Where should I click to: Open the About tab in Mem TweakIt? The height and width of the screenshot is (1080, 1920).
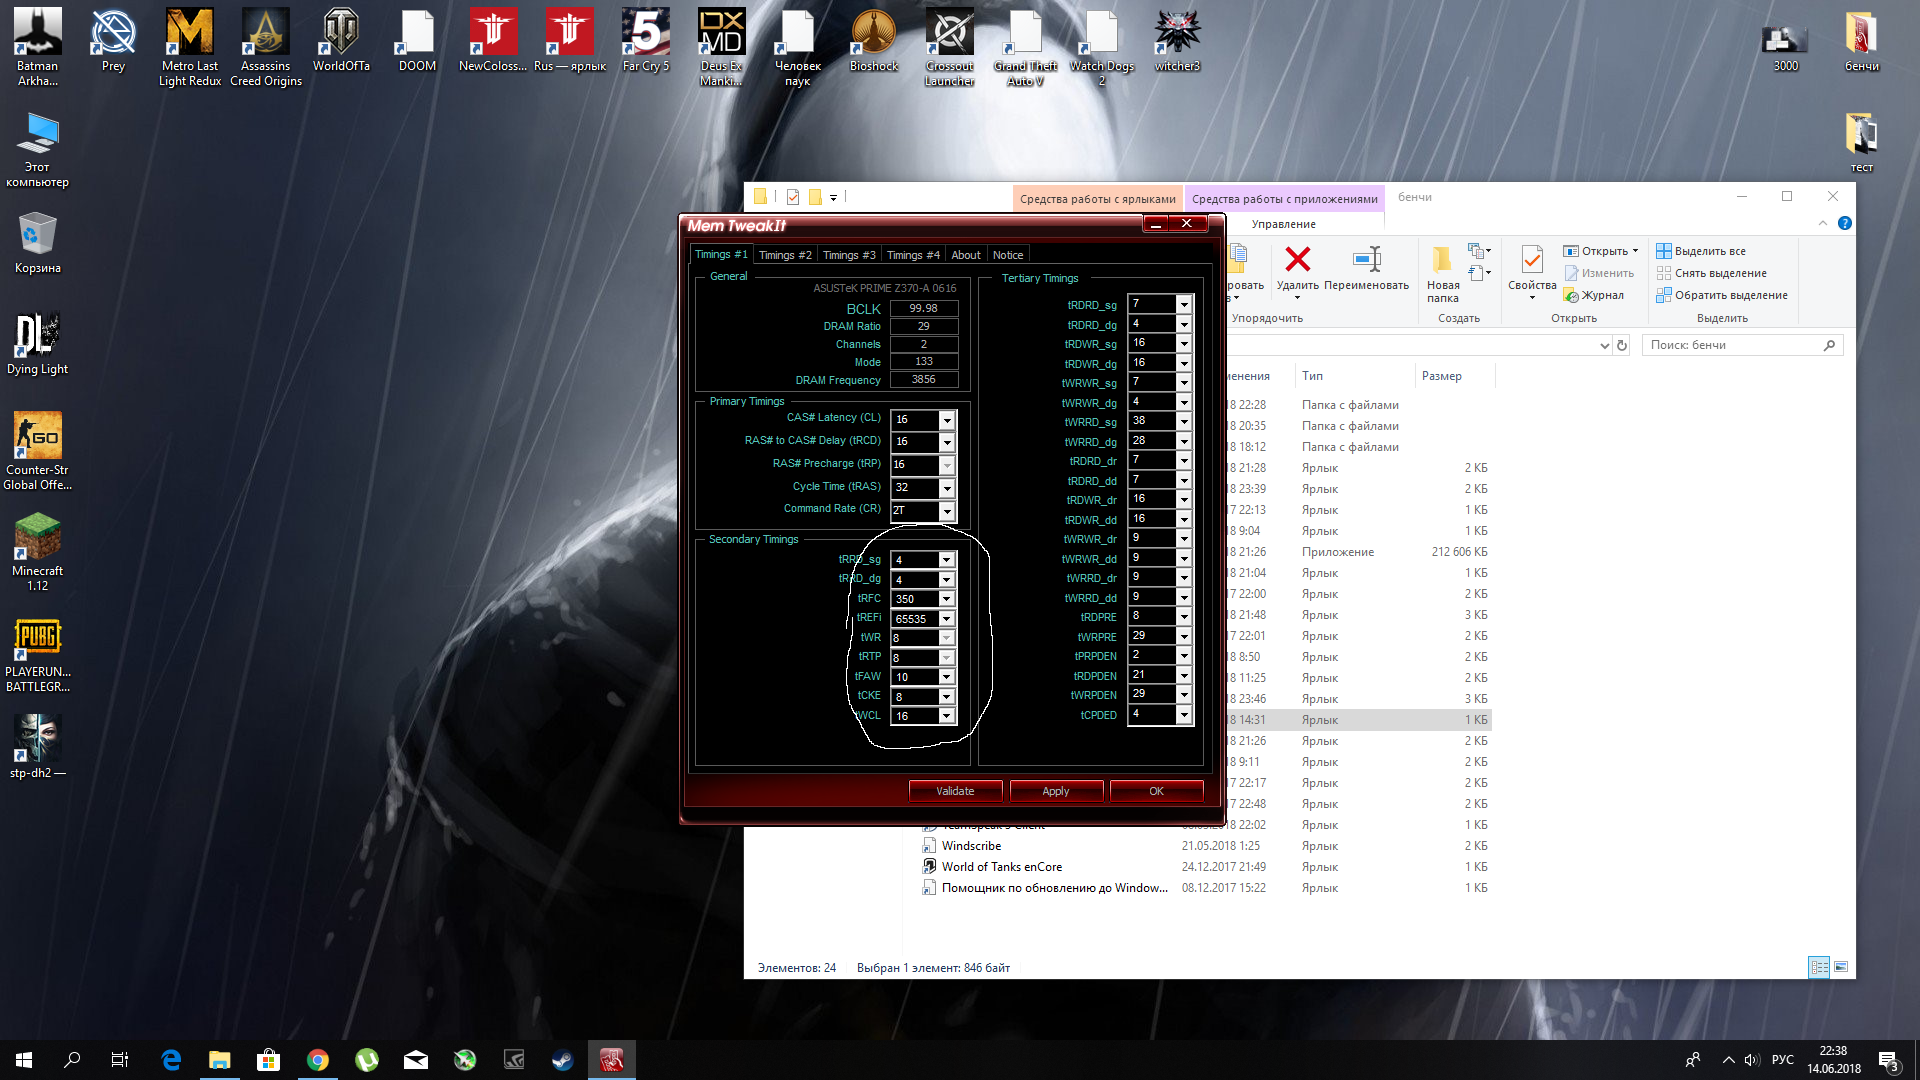(x=965, y=255)
